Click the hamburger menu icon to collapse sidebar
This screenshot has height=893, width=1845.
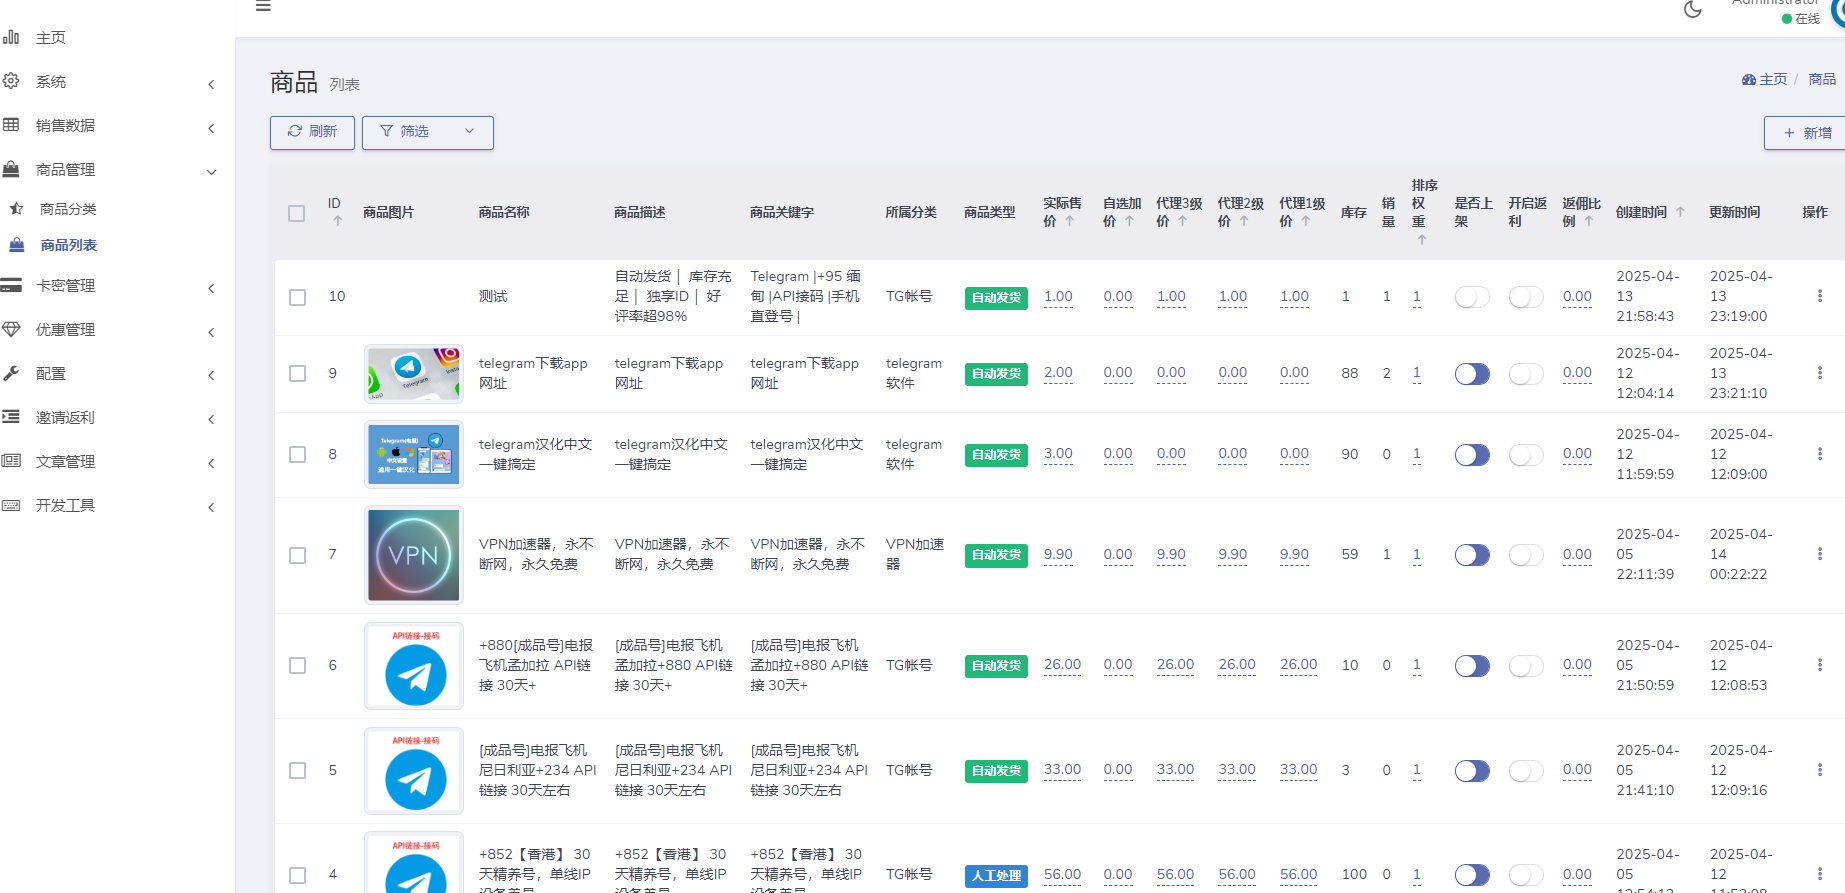(x=263, y=7)
